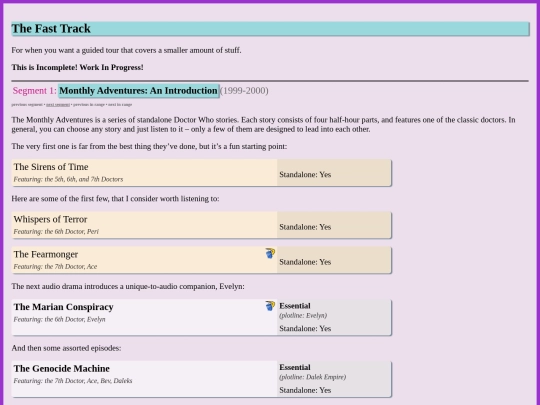Click 'Featuring: the 6th Doctor, Evelyn'
Image resolution: width=540 pixels, height=405 pixels.
pyautogui.click(x=59, y=319)
